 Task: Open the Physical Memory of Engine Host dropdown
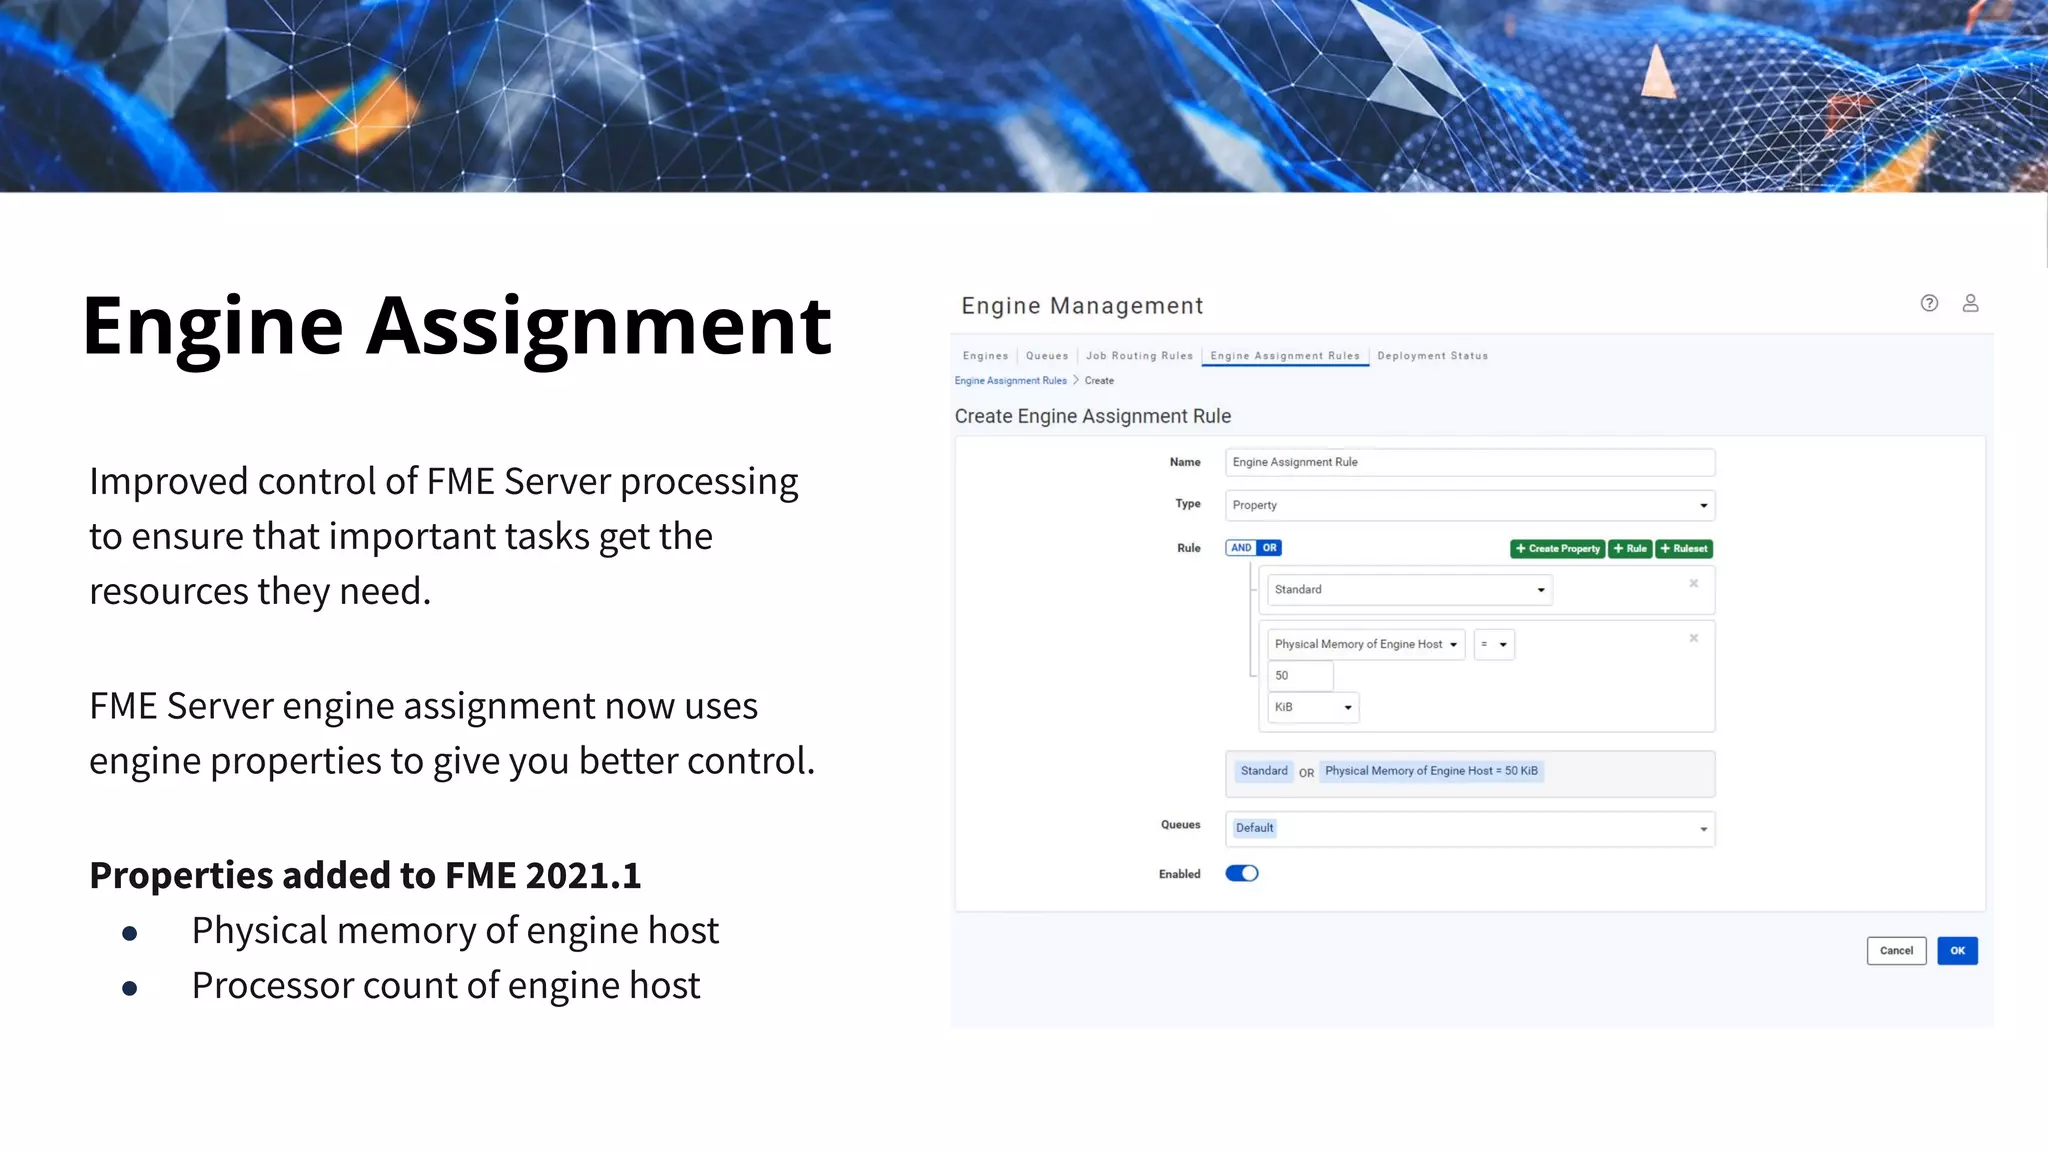[1366, 645]
